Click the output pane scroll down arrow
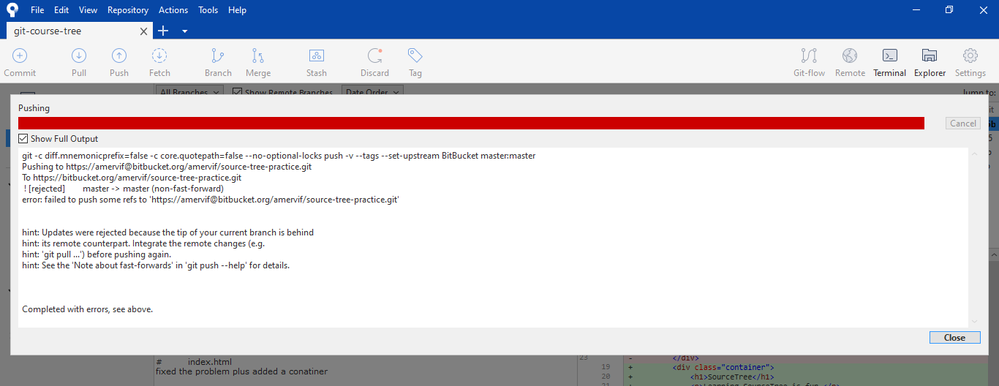 coord(974,322)
